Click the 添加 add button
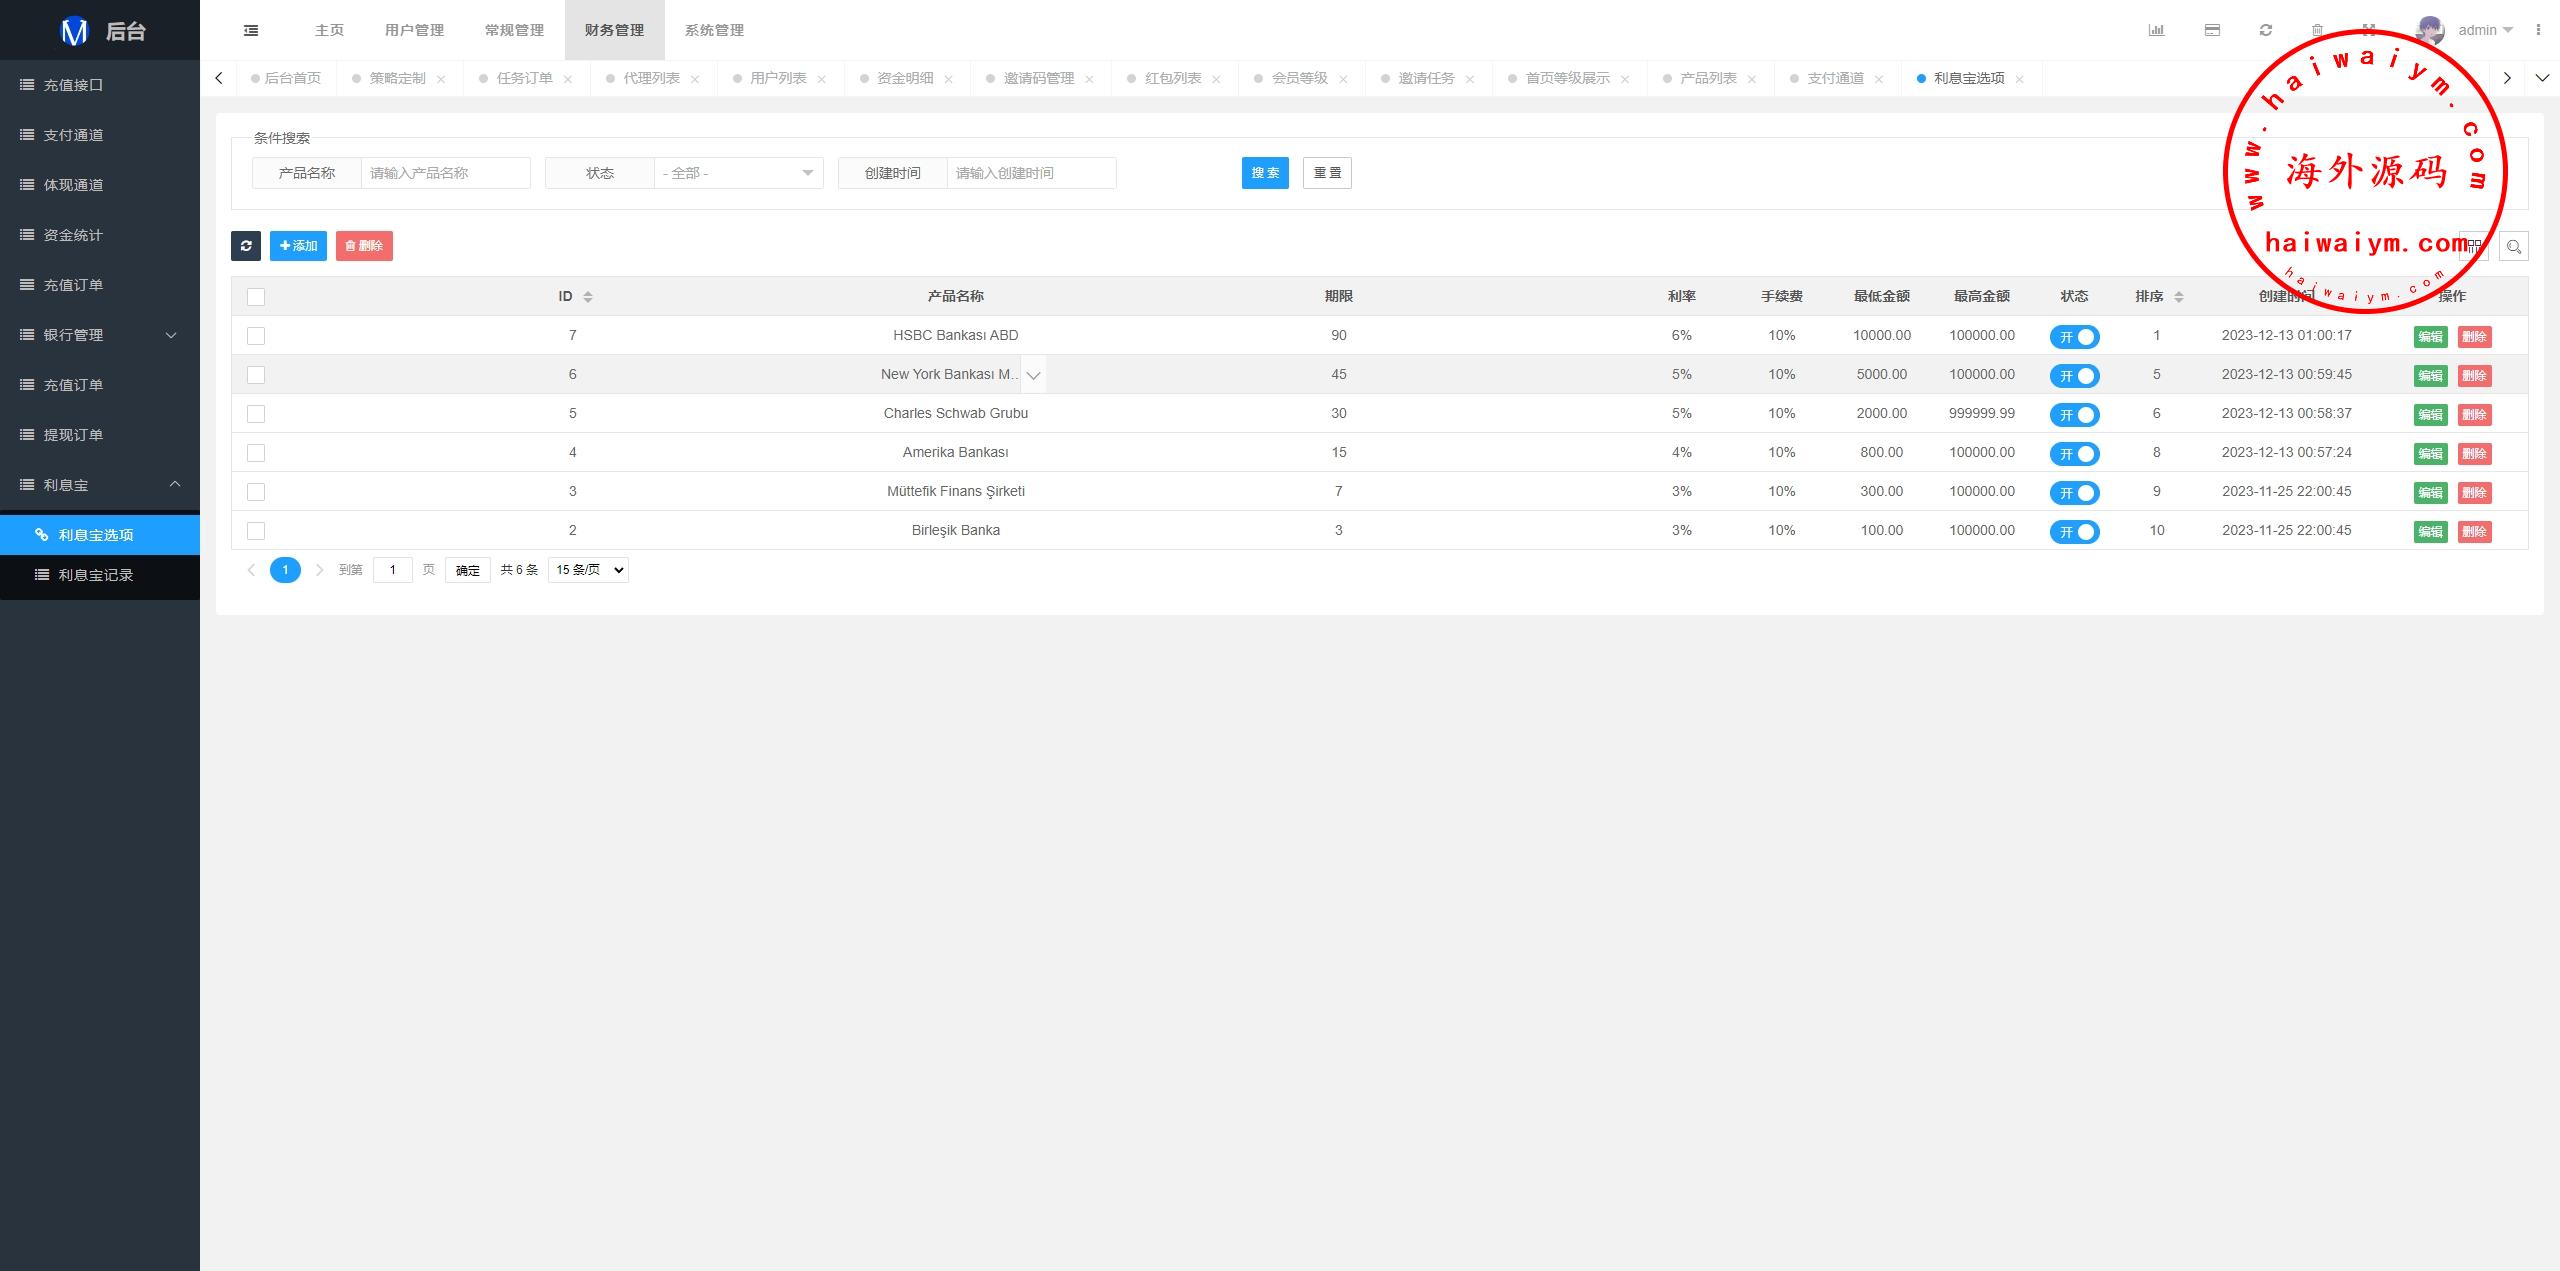The width and height of the screenshot is (2560, 1271). (298, 246)
